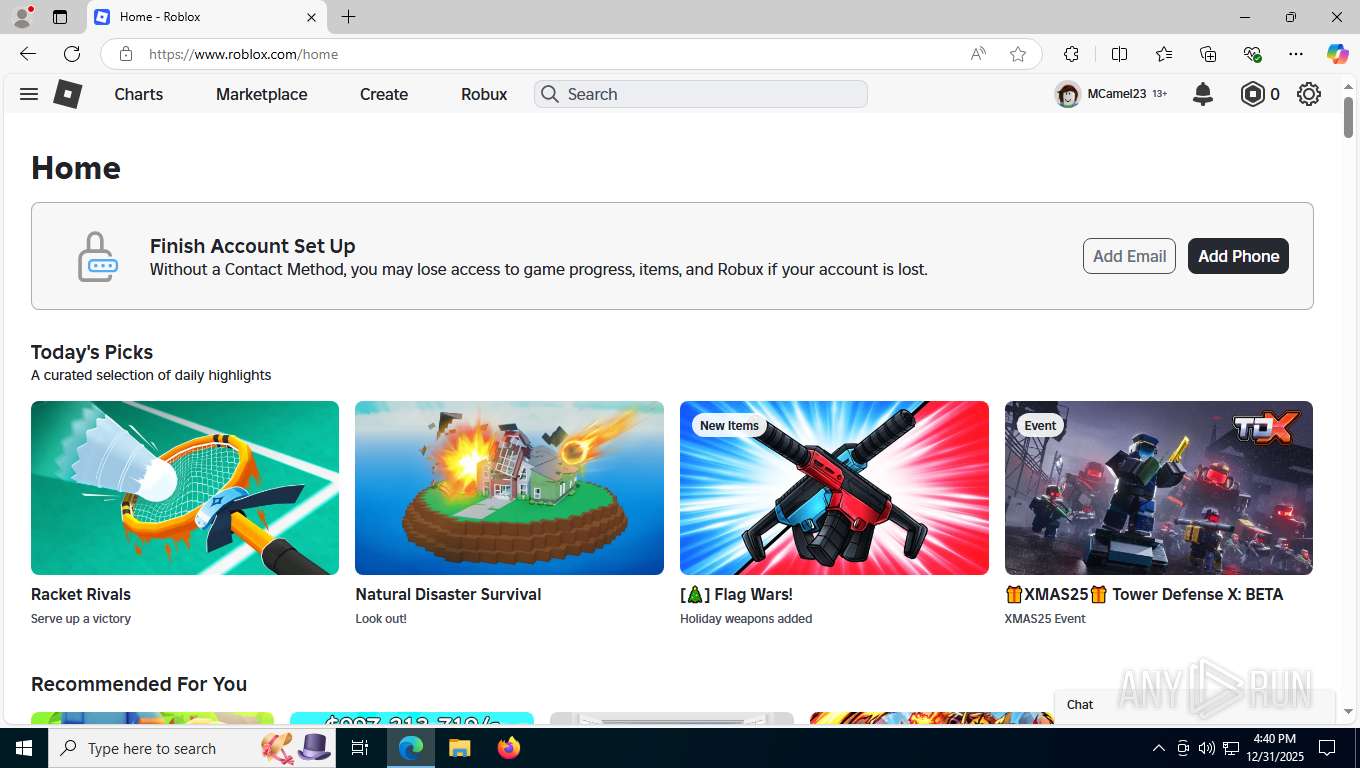This screenshot has height=768, width=1360.
Task: Open browser collections icon
Action: click(x=1208, y=54)
